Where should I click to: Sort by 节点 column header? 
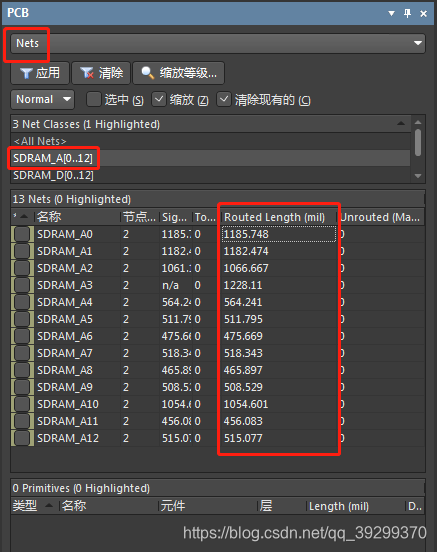coord(140,217)
